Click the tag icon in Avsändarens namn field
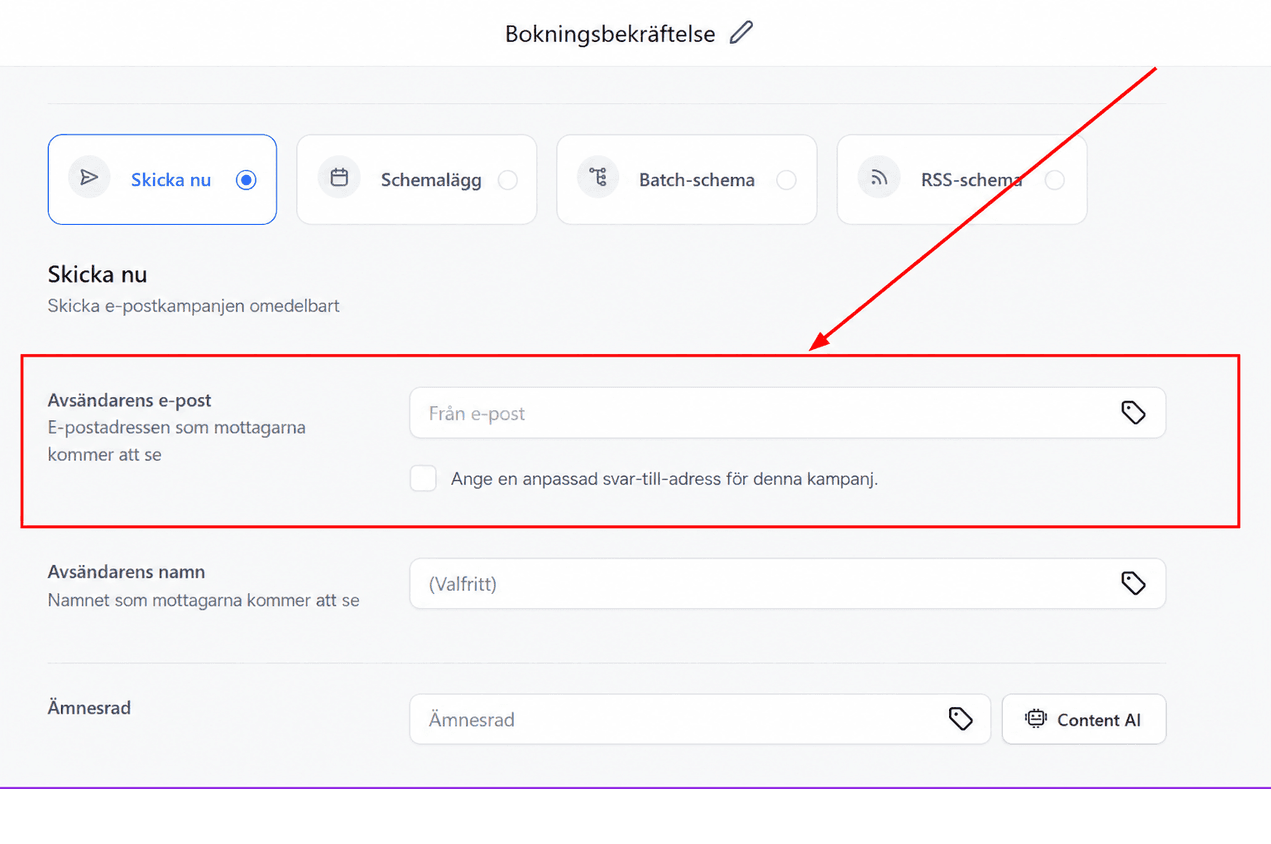The image size is (1271, 844). (x=1133, y=583)
